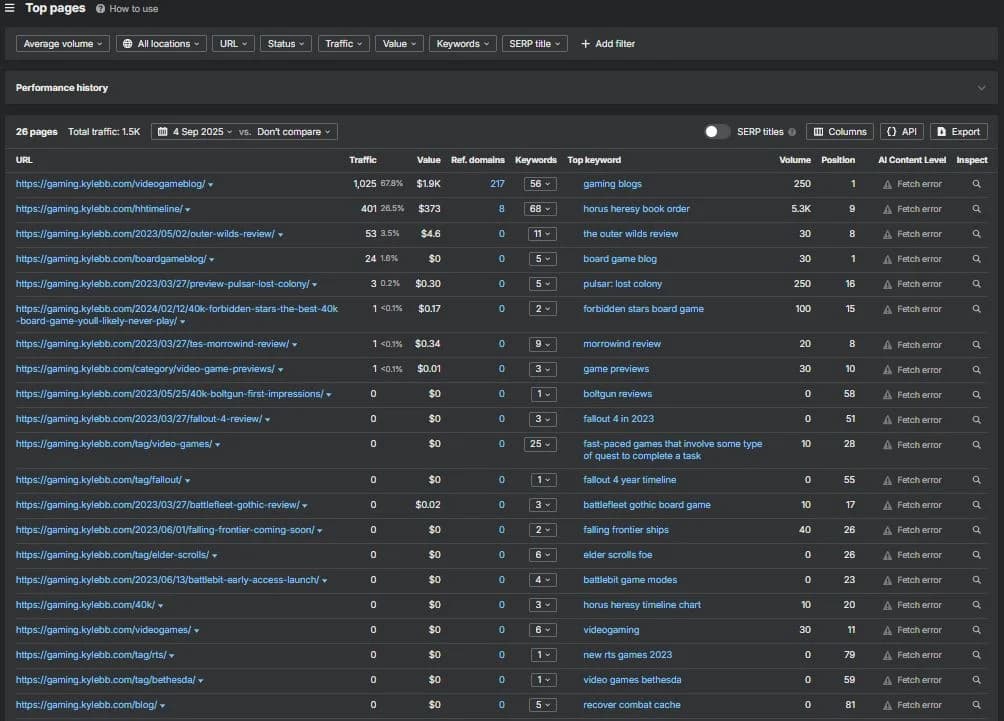Open the elder scrolls foe keyword link
The width and height of the screenshot is (1004, 721).
pos(617,555)
